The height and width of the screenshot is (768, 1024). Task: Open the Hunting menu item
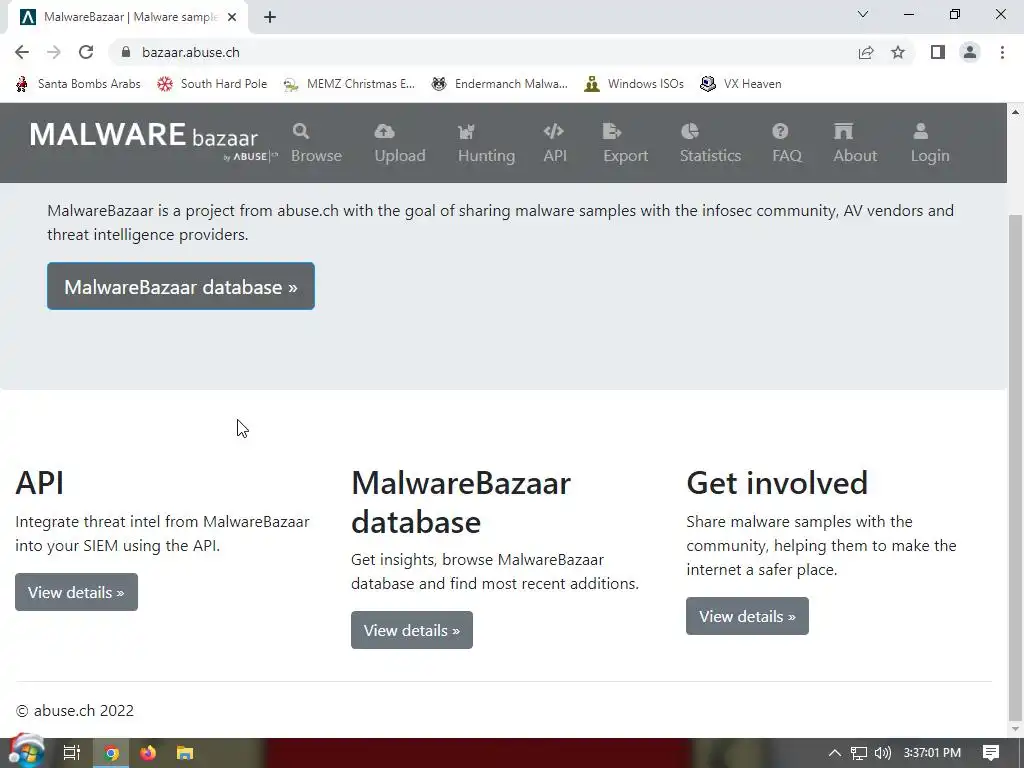coord(486,142)
